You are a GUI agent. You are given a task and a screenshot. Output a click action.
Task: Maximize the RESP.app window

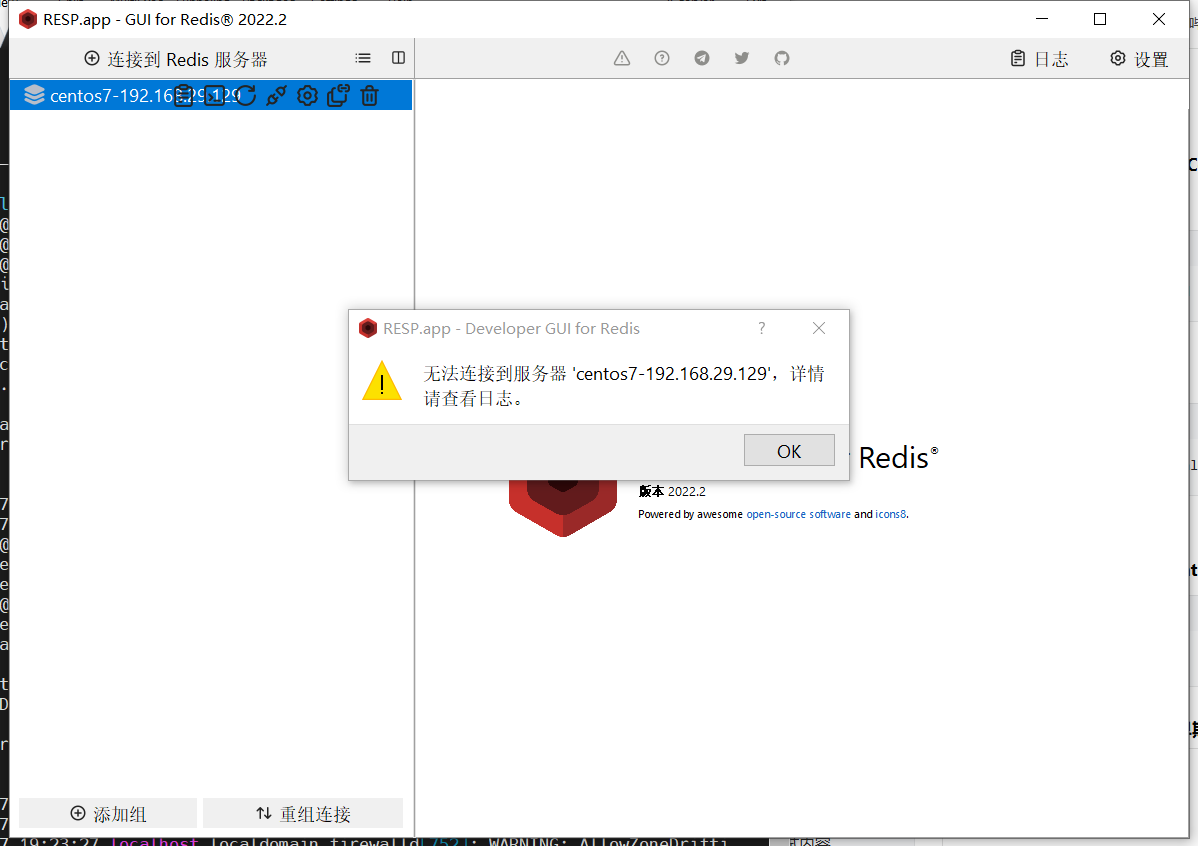coord(1100,19)
